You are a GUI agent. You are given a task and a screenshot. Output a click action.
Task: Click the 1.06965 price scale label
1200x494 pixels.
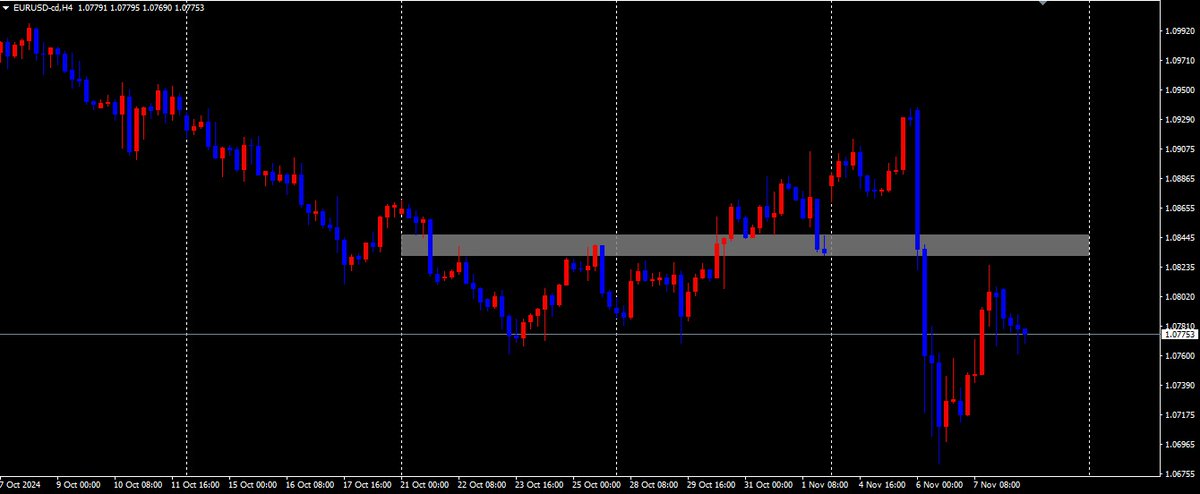coord(1180,444)
